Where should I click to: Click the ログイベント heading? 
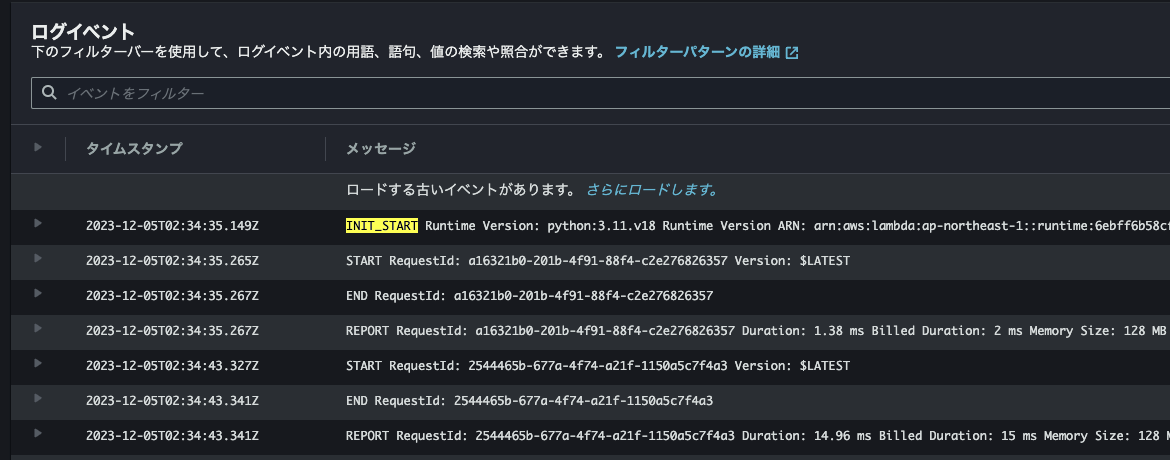[83, 31]
